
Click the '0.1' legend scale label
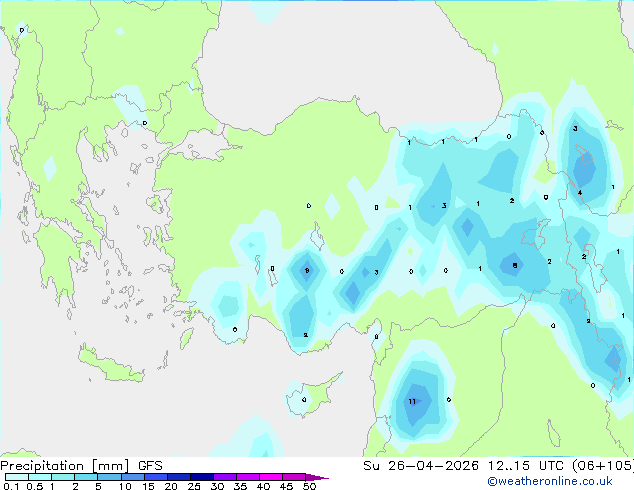click(x=11, y=486)
